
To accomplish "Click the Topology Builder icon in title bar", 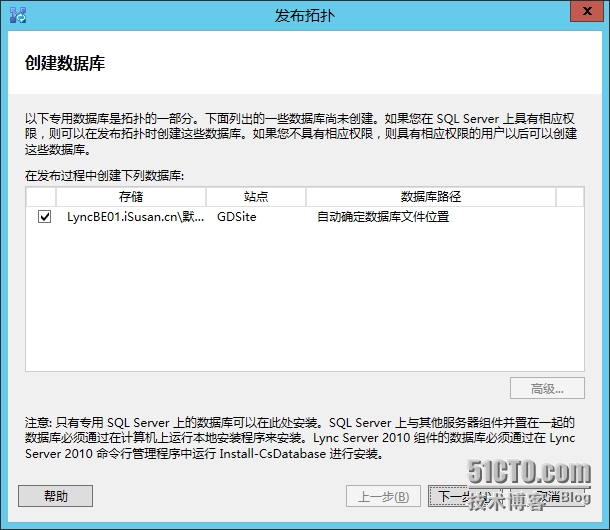I will [x=18, y=15].
